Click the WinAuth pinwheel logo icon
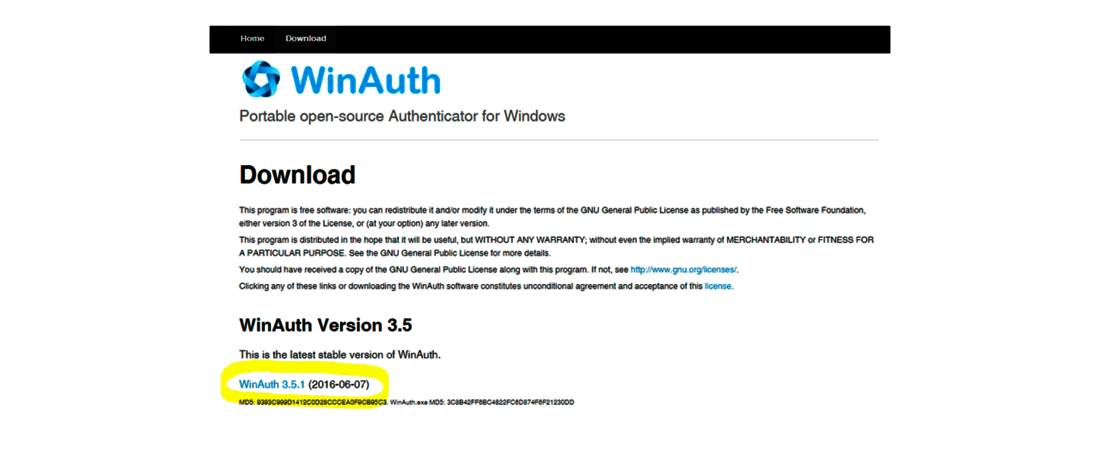 (x=262, y=79)
